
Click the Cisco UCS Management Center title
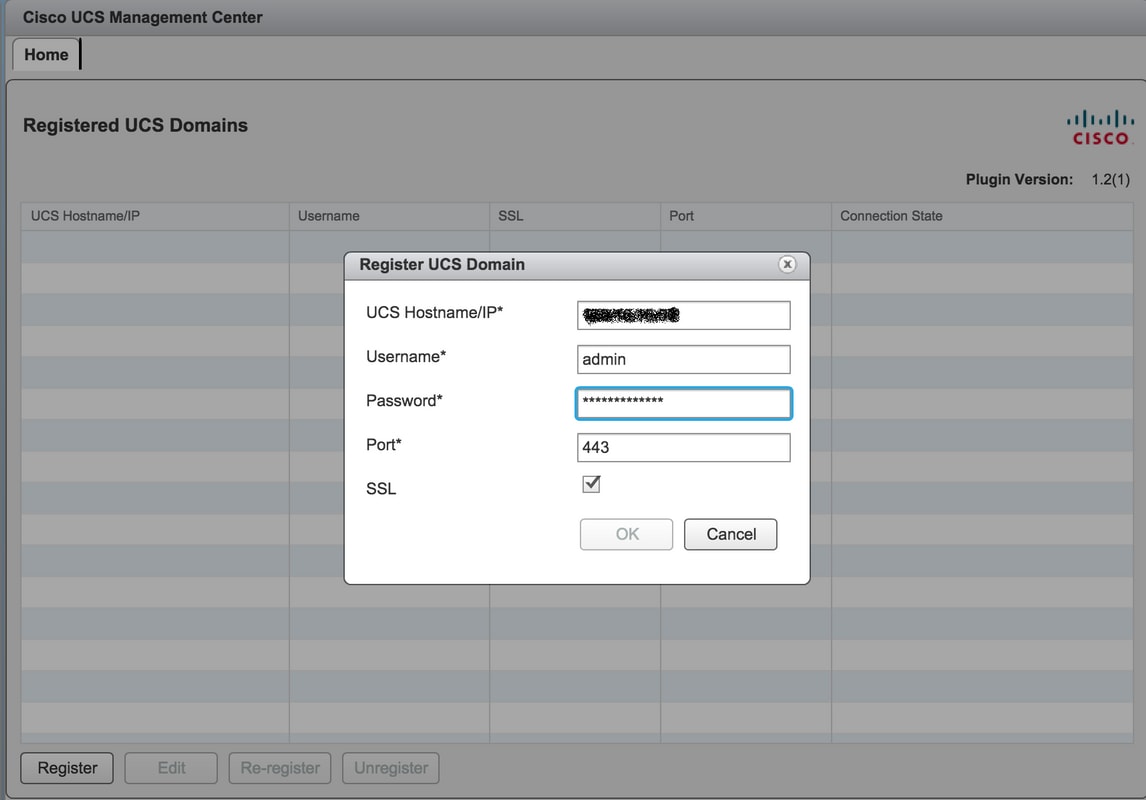click(143, 18)
